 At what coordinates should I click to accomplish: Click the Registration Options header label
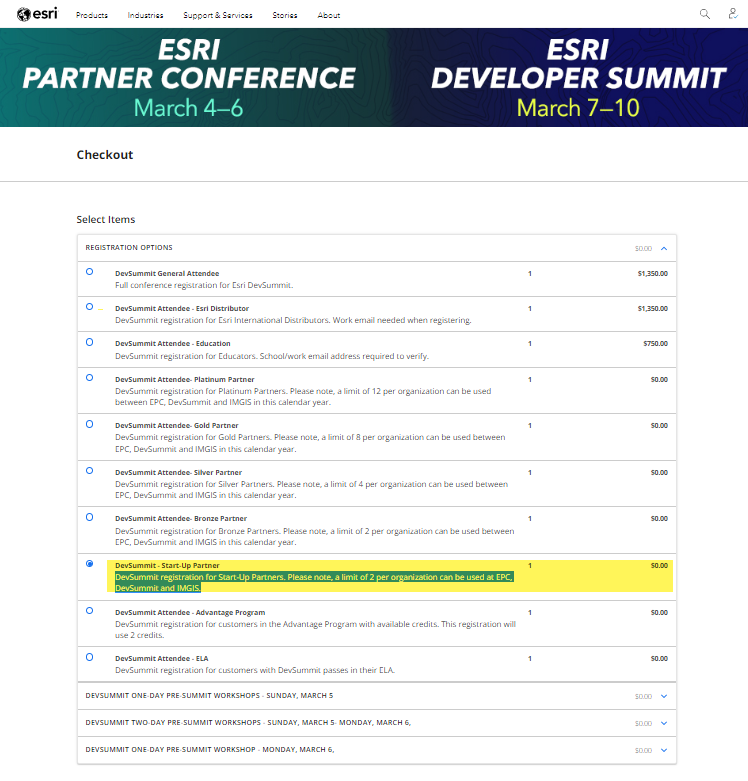point(129,248)
